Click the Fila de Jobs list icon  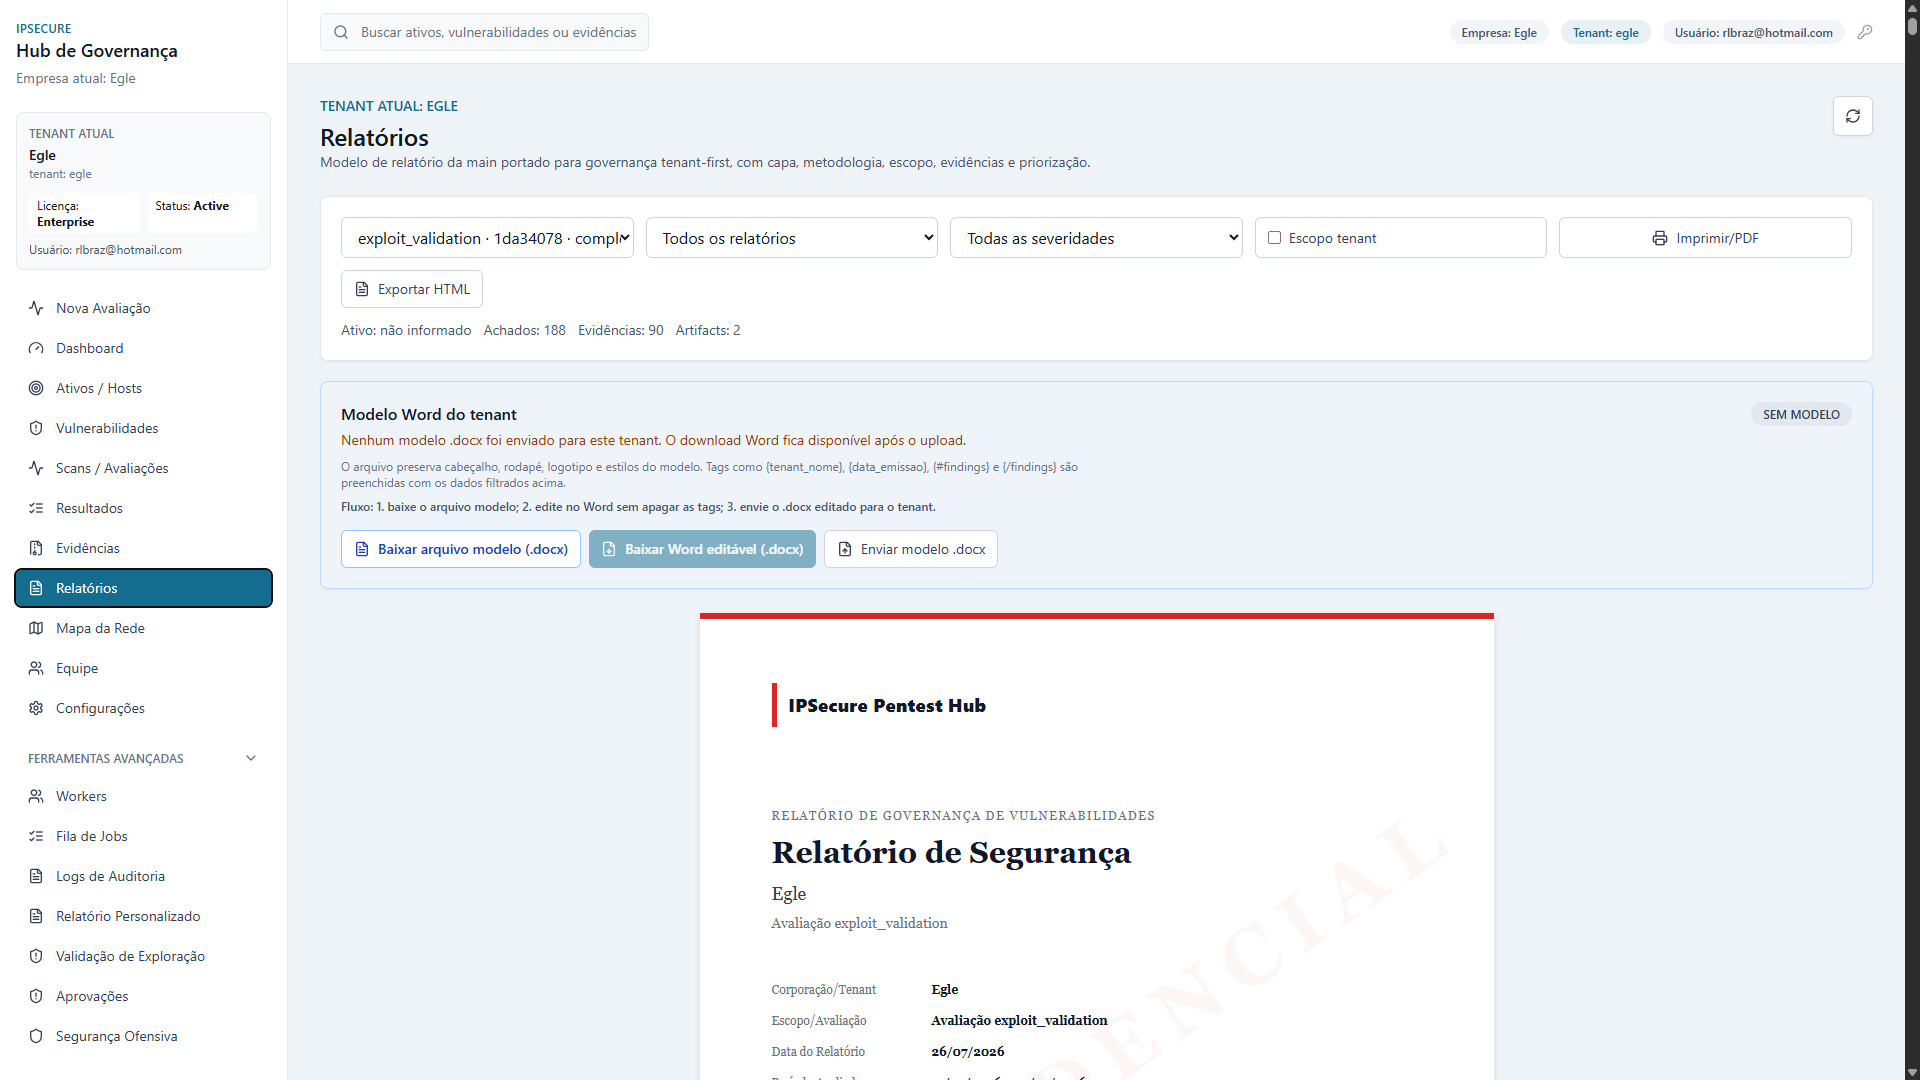(x=36, y=836)
